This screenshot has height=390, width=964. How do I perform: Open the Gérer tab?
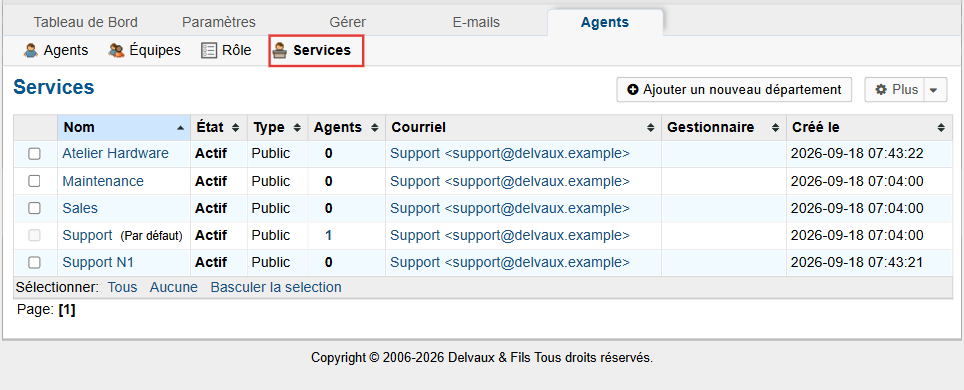pos(347,23)
